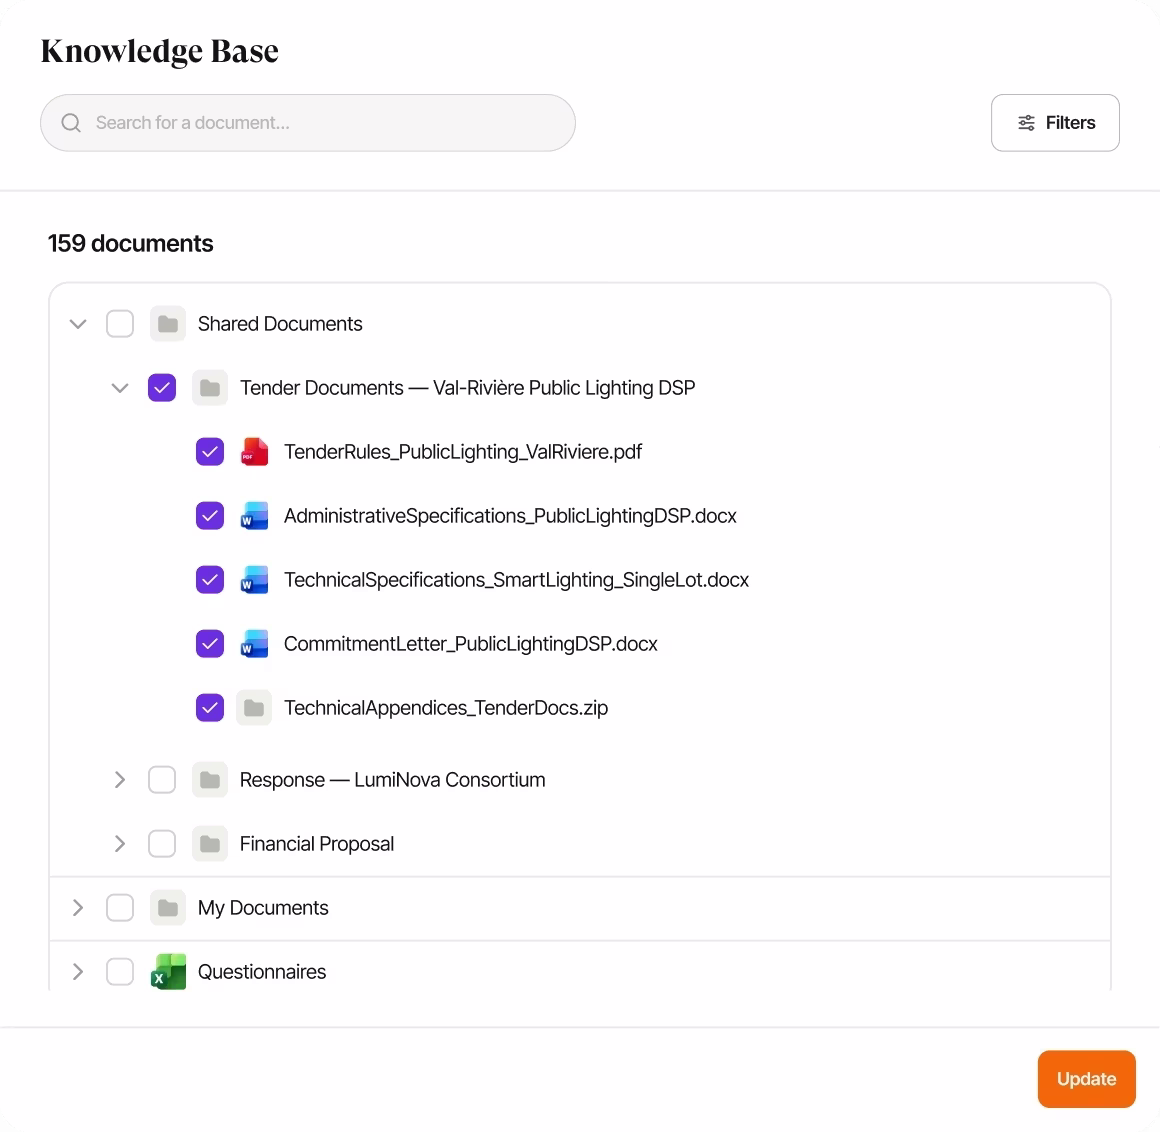Image resolution: width=1160 pixels, height=1132 pixels.
Task: Select CommitmentLetter_PublicLightingDSP.docx file name
Action: 471,644
